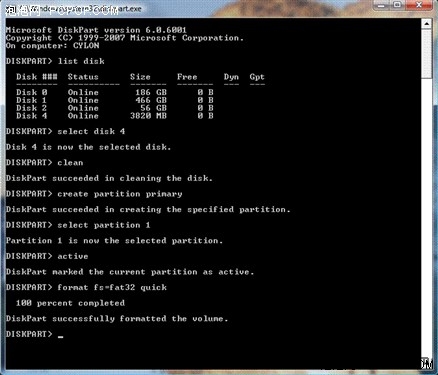Viewport: 438px width, 375px height.
Task: Minimize the diskpart console window
Action: 382,5
